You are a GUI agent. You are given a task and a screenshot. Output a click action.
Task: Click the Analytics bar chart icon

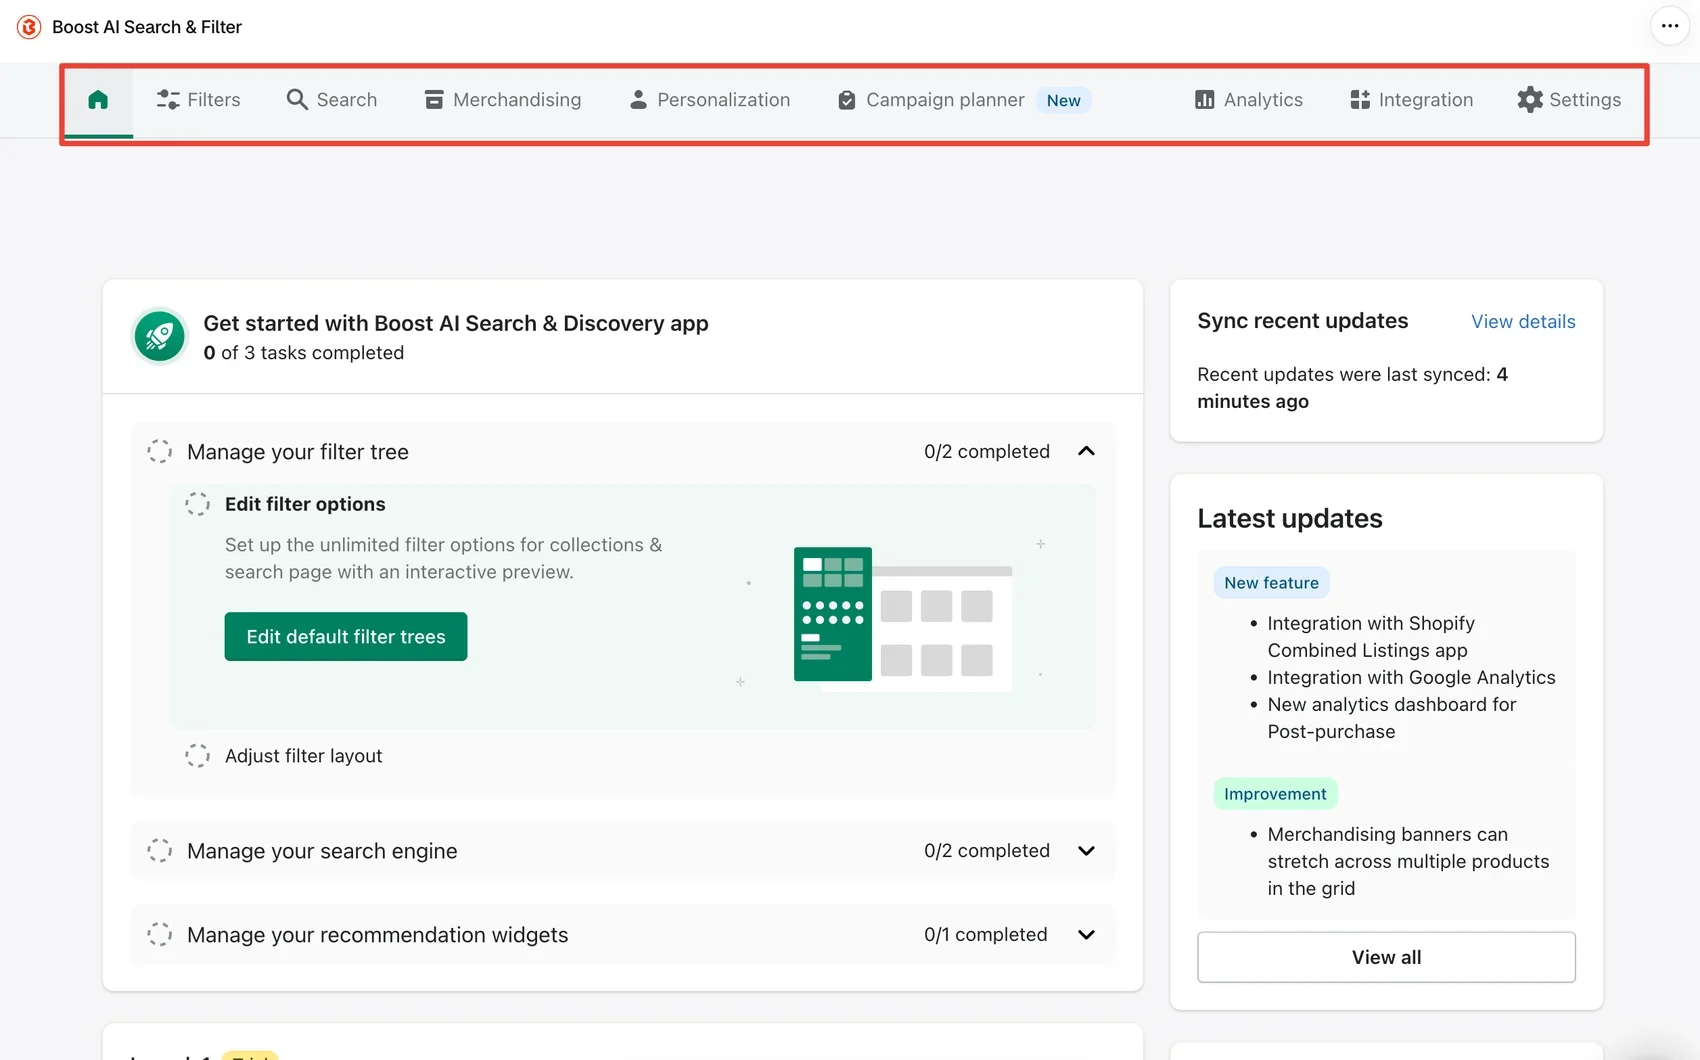1204,100
